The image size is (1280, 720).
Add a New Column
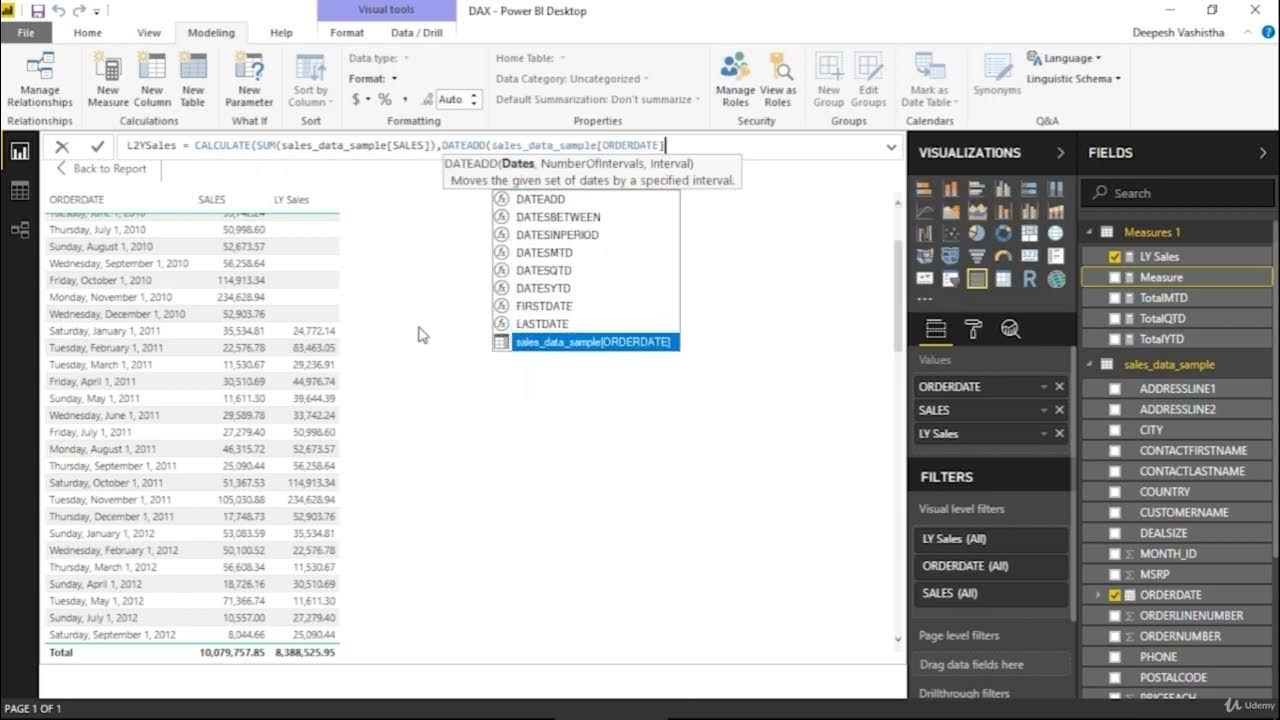(x=152, y=80)
